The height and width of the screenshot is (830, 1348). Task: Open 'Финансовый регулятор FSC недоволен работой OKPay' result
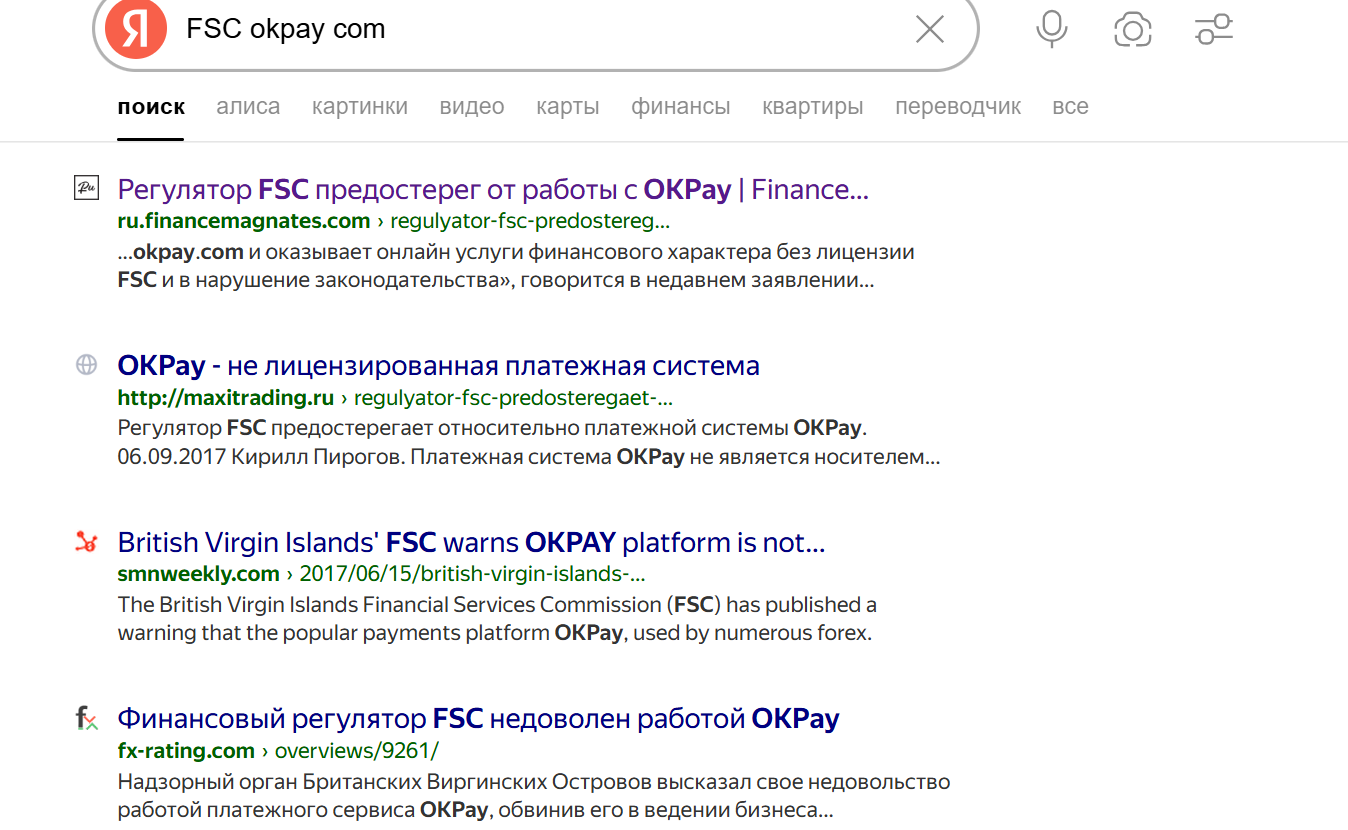pos(478,719)
